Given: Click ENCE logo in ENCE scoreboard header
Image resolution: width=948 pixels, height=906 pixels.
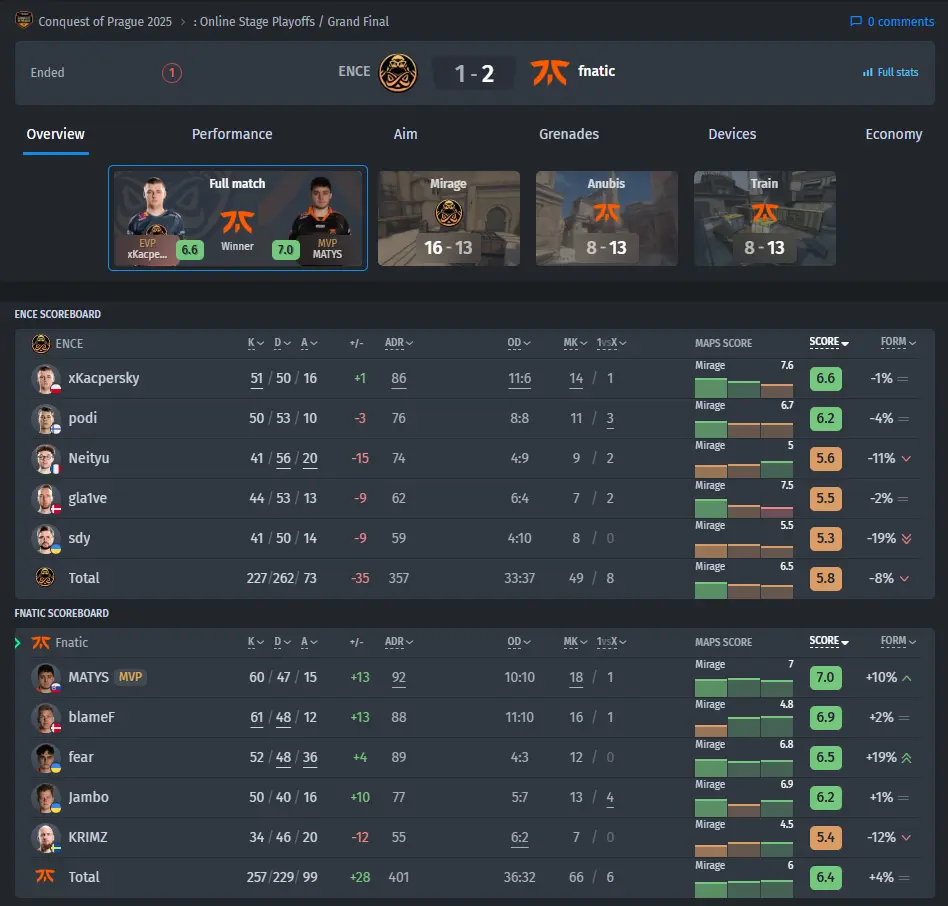Looking at the screenshot, I should tap(41, 343).
